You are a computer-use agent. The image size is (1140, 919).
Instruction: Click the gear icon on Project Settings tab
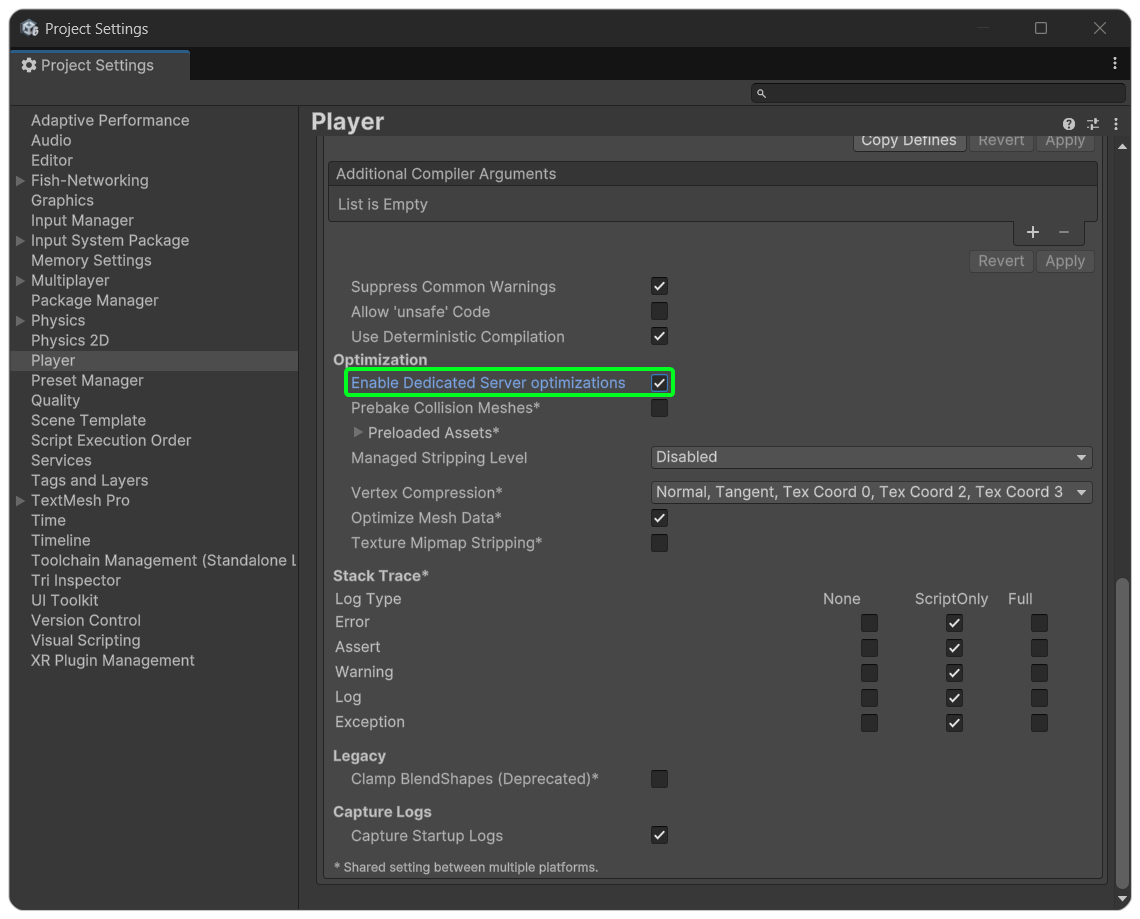pyautogui.click(x=29, y=65)
